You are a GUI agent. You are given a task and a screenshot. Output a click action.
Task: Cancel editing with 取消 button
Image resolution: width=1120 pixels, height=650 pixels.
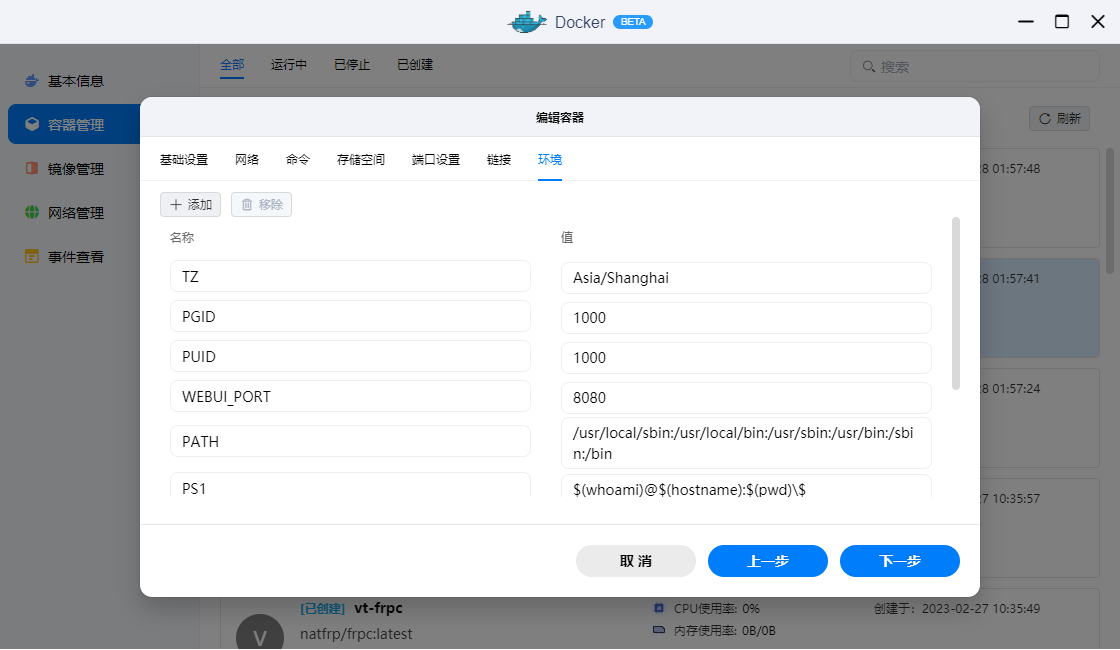636,561
